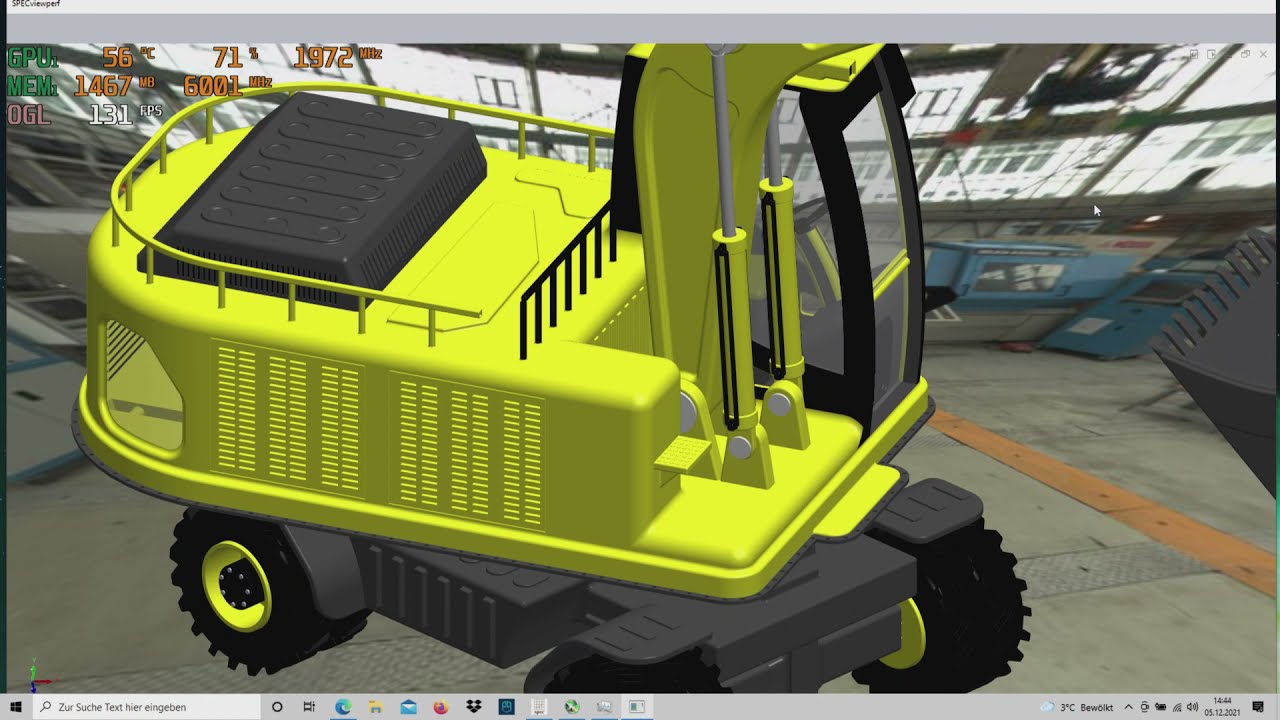Screen dimensions: 1280x720
Task: Open the picture viewer taskbar icon
Action: (604, 707)
